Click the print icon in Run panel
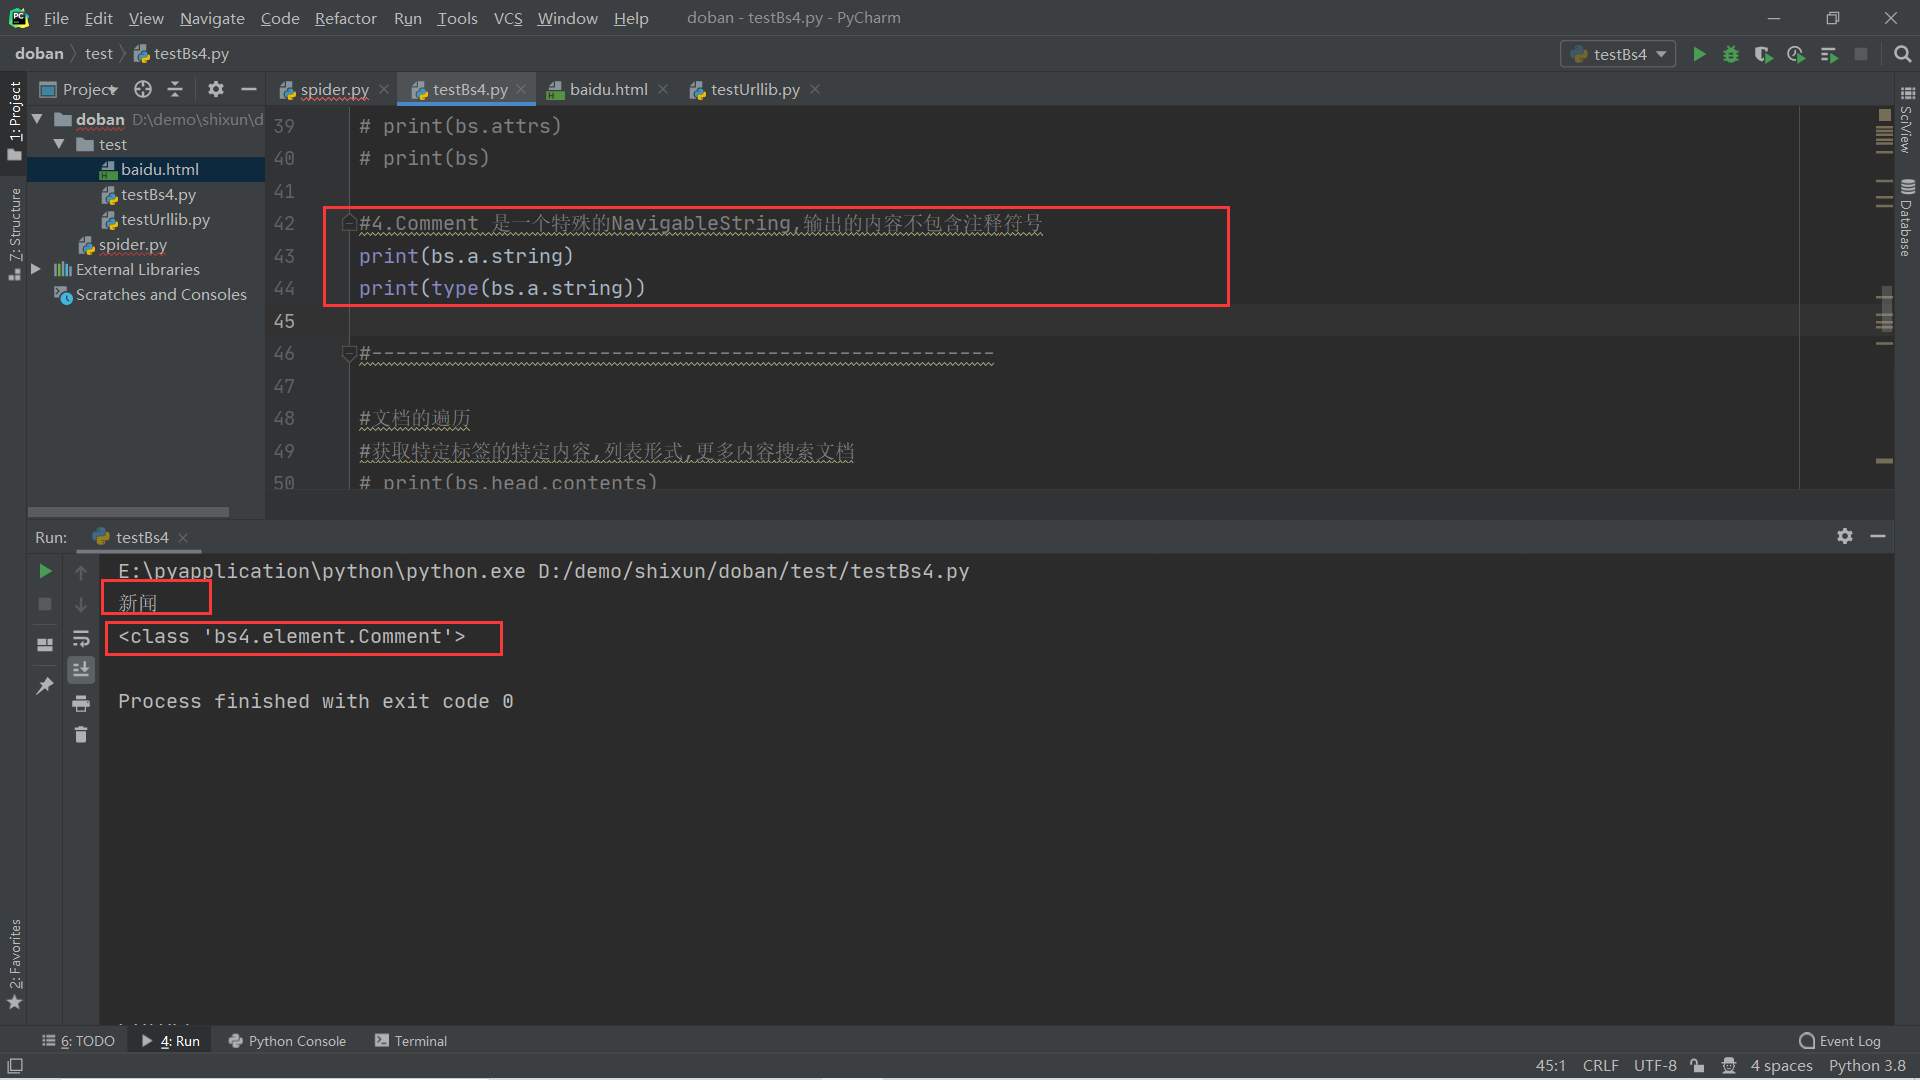Viewport: 1920px width, 1080px height. (x=81, y=703)
